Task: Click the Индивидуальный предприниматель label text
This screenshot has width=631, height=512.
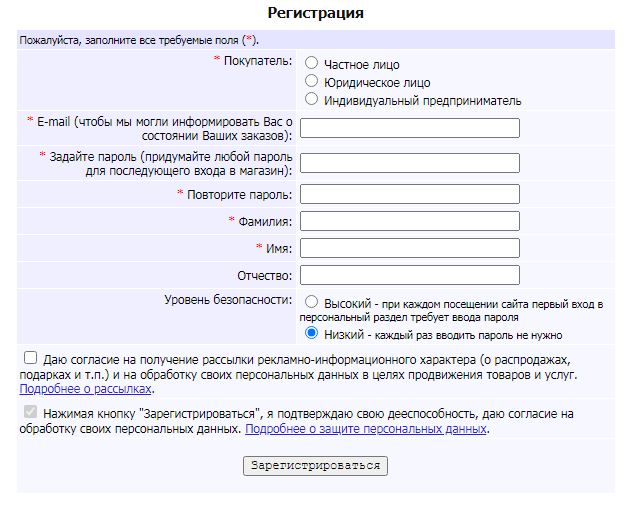Action: click(422, 100)
